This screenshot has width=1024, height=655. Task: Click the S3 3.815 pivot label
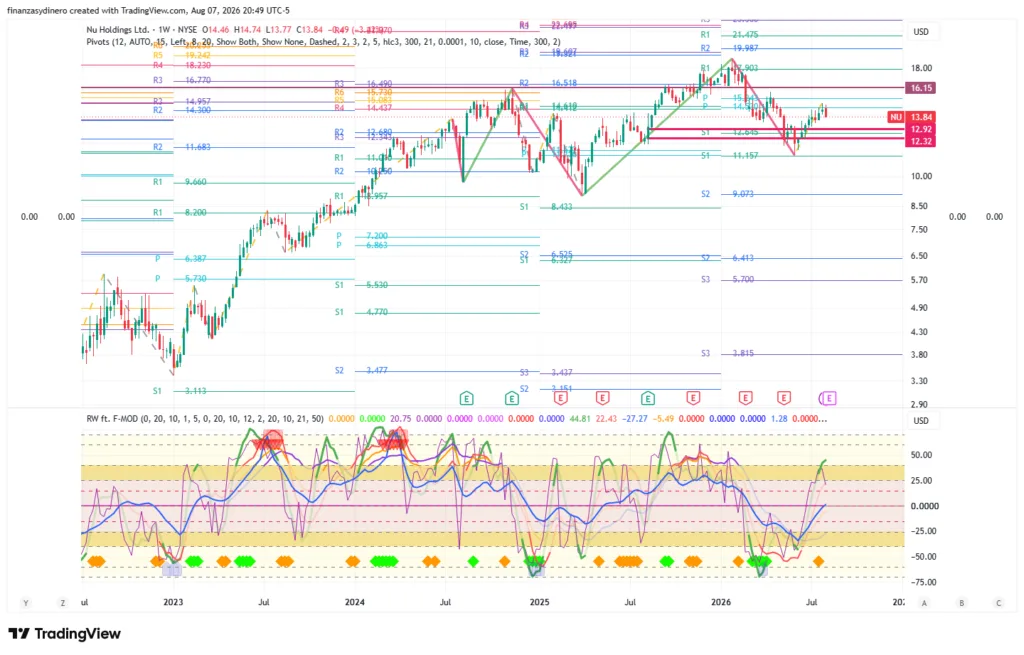pyautogui.click(x=728, y=354)
